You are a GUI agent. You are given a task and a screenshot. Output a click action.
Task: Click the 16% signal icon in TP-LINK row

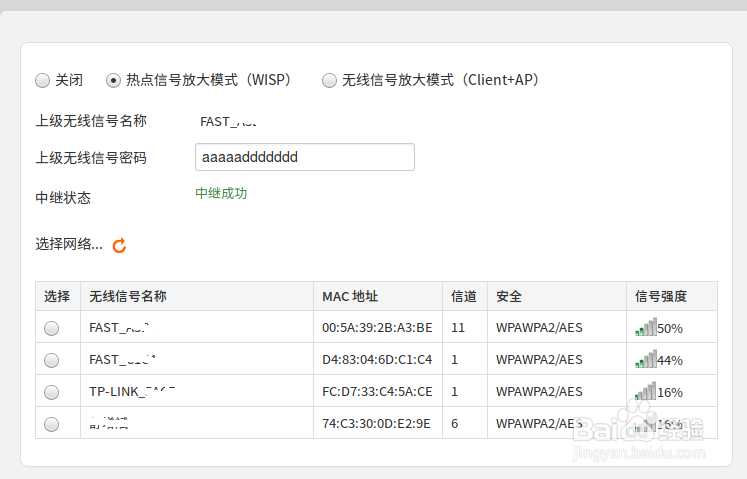pos(646,391)
